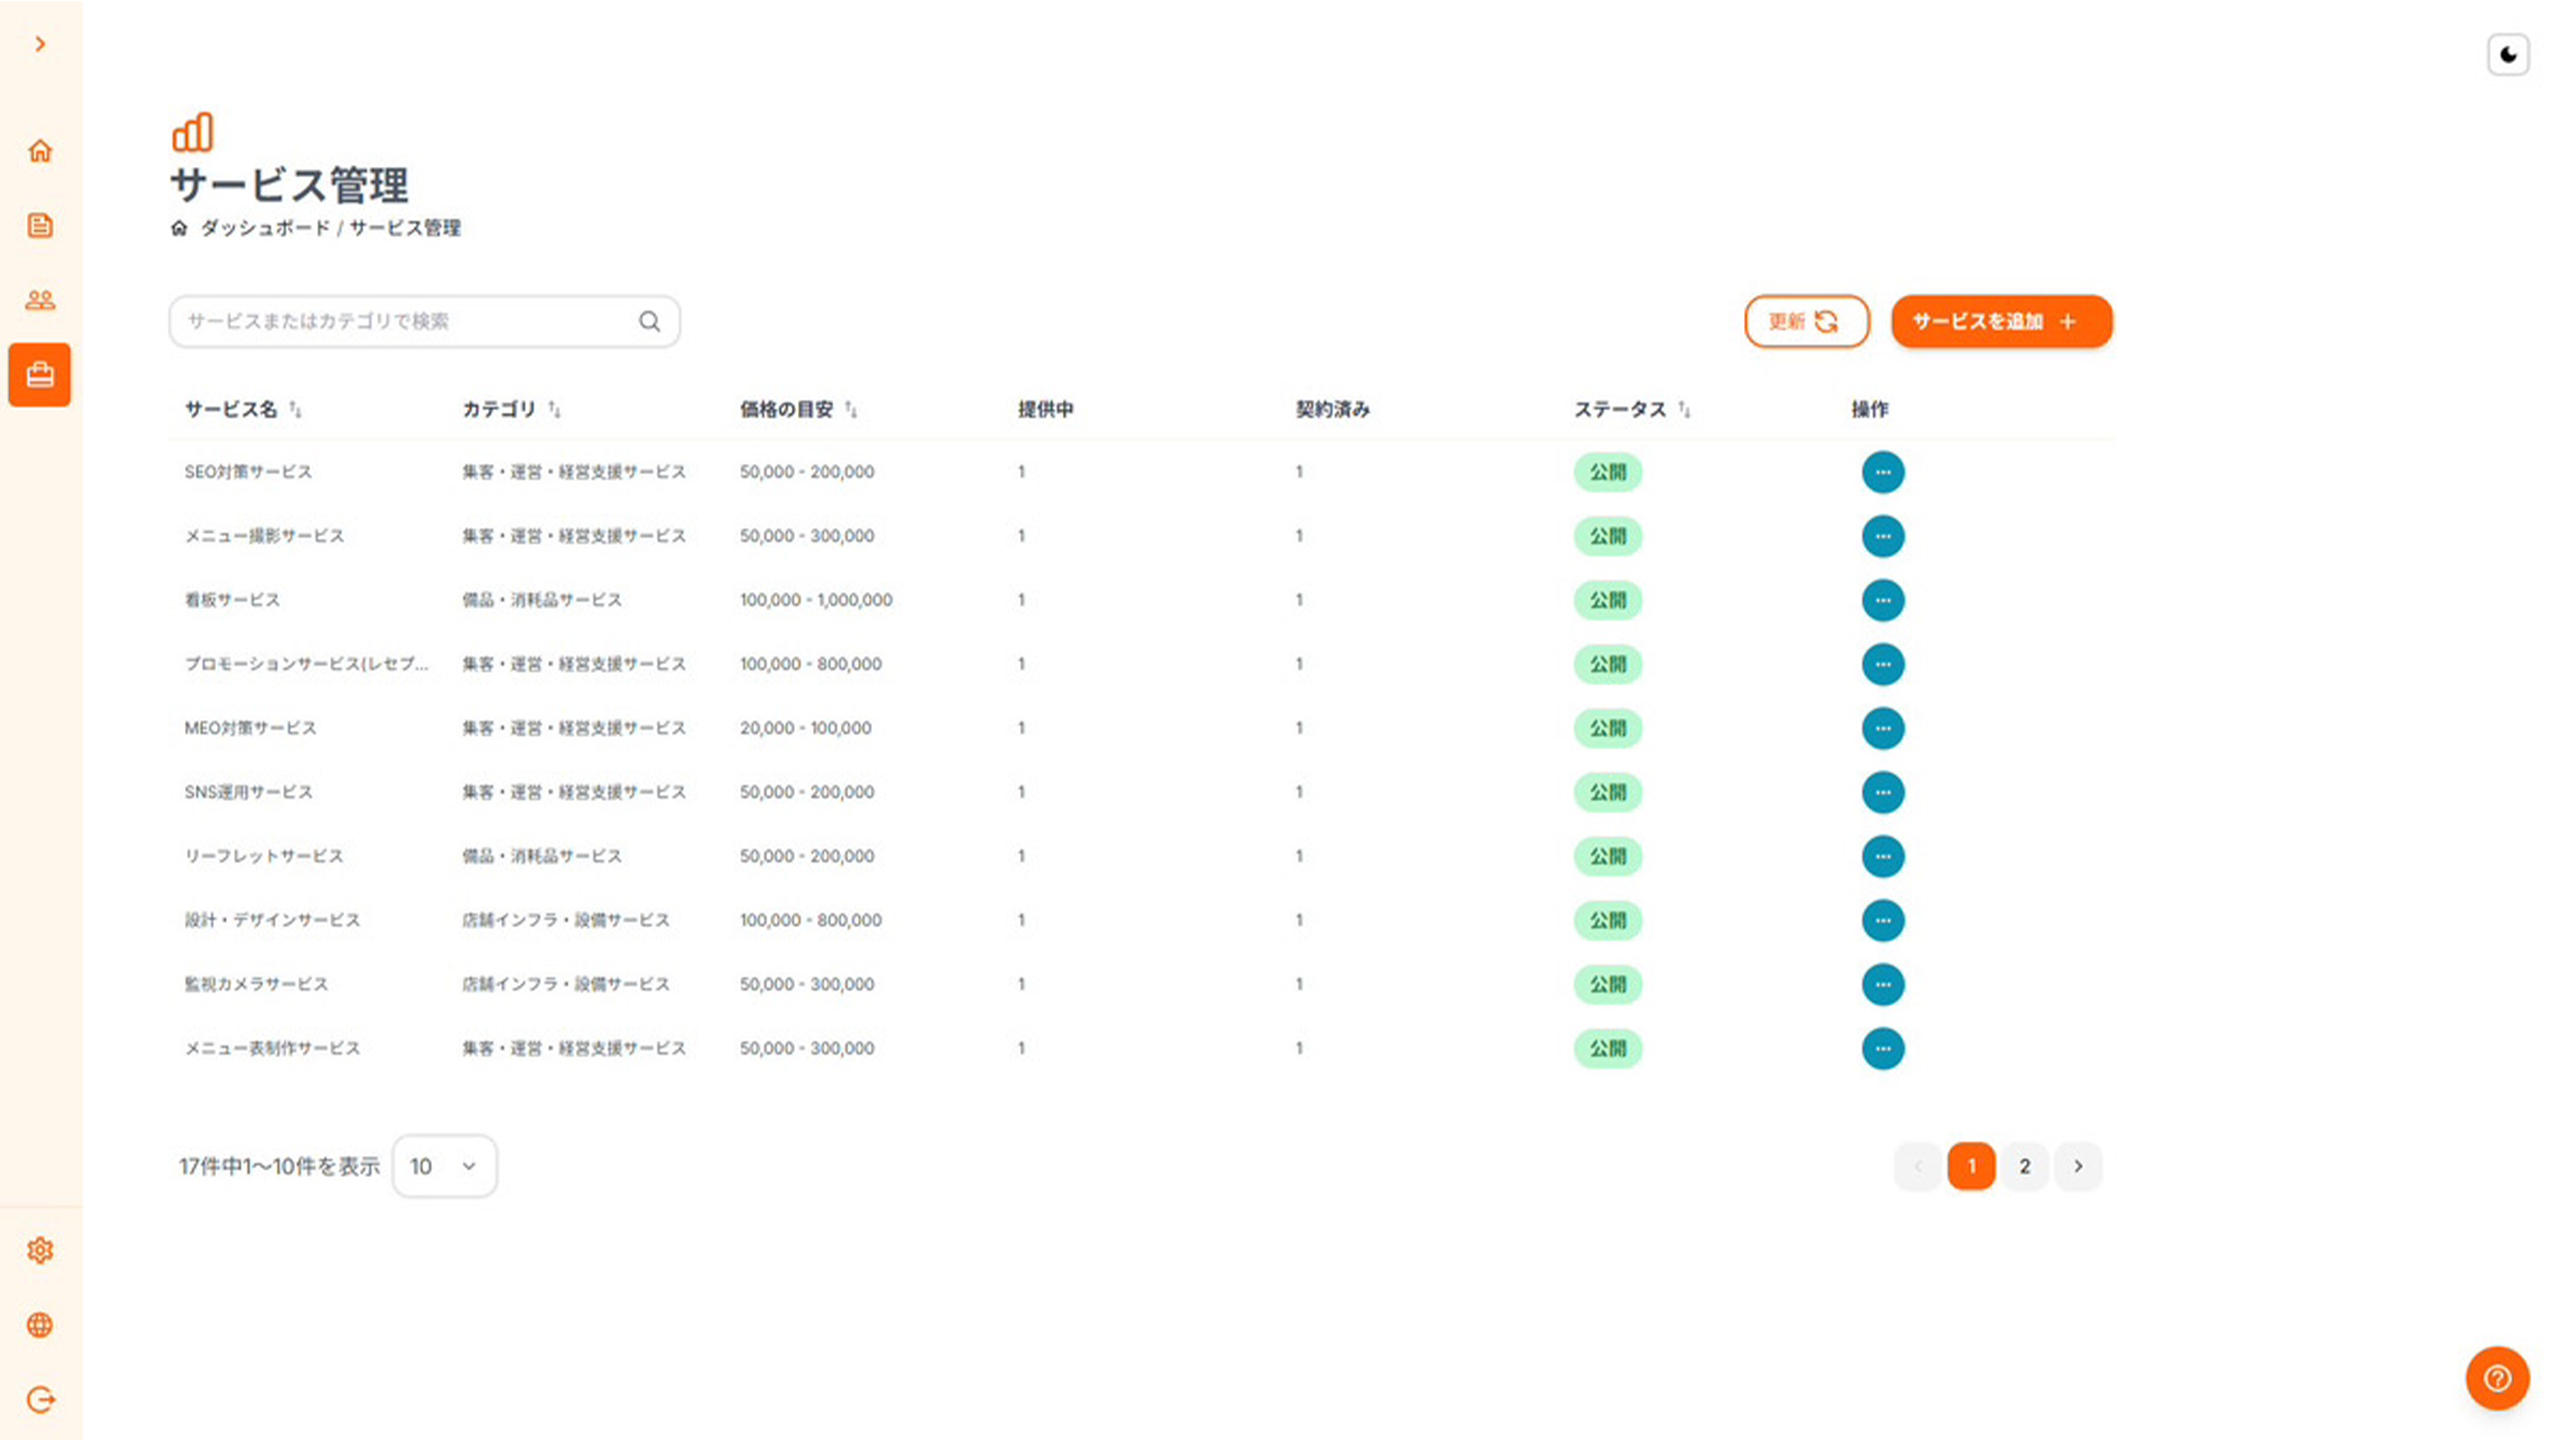This screenshot has width=2560, height=1440.
Task: Click the サービスを追加 button
Action: (2002, 321)
